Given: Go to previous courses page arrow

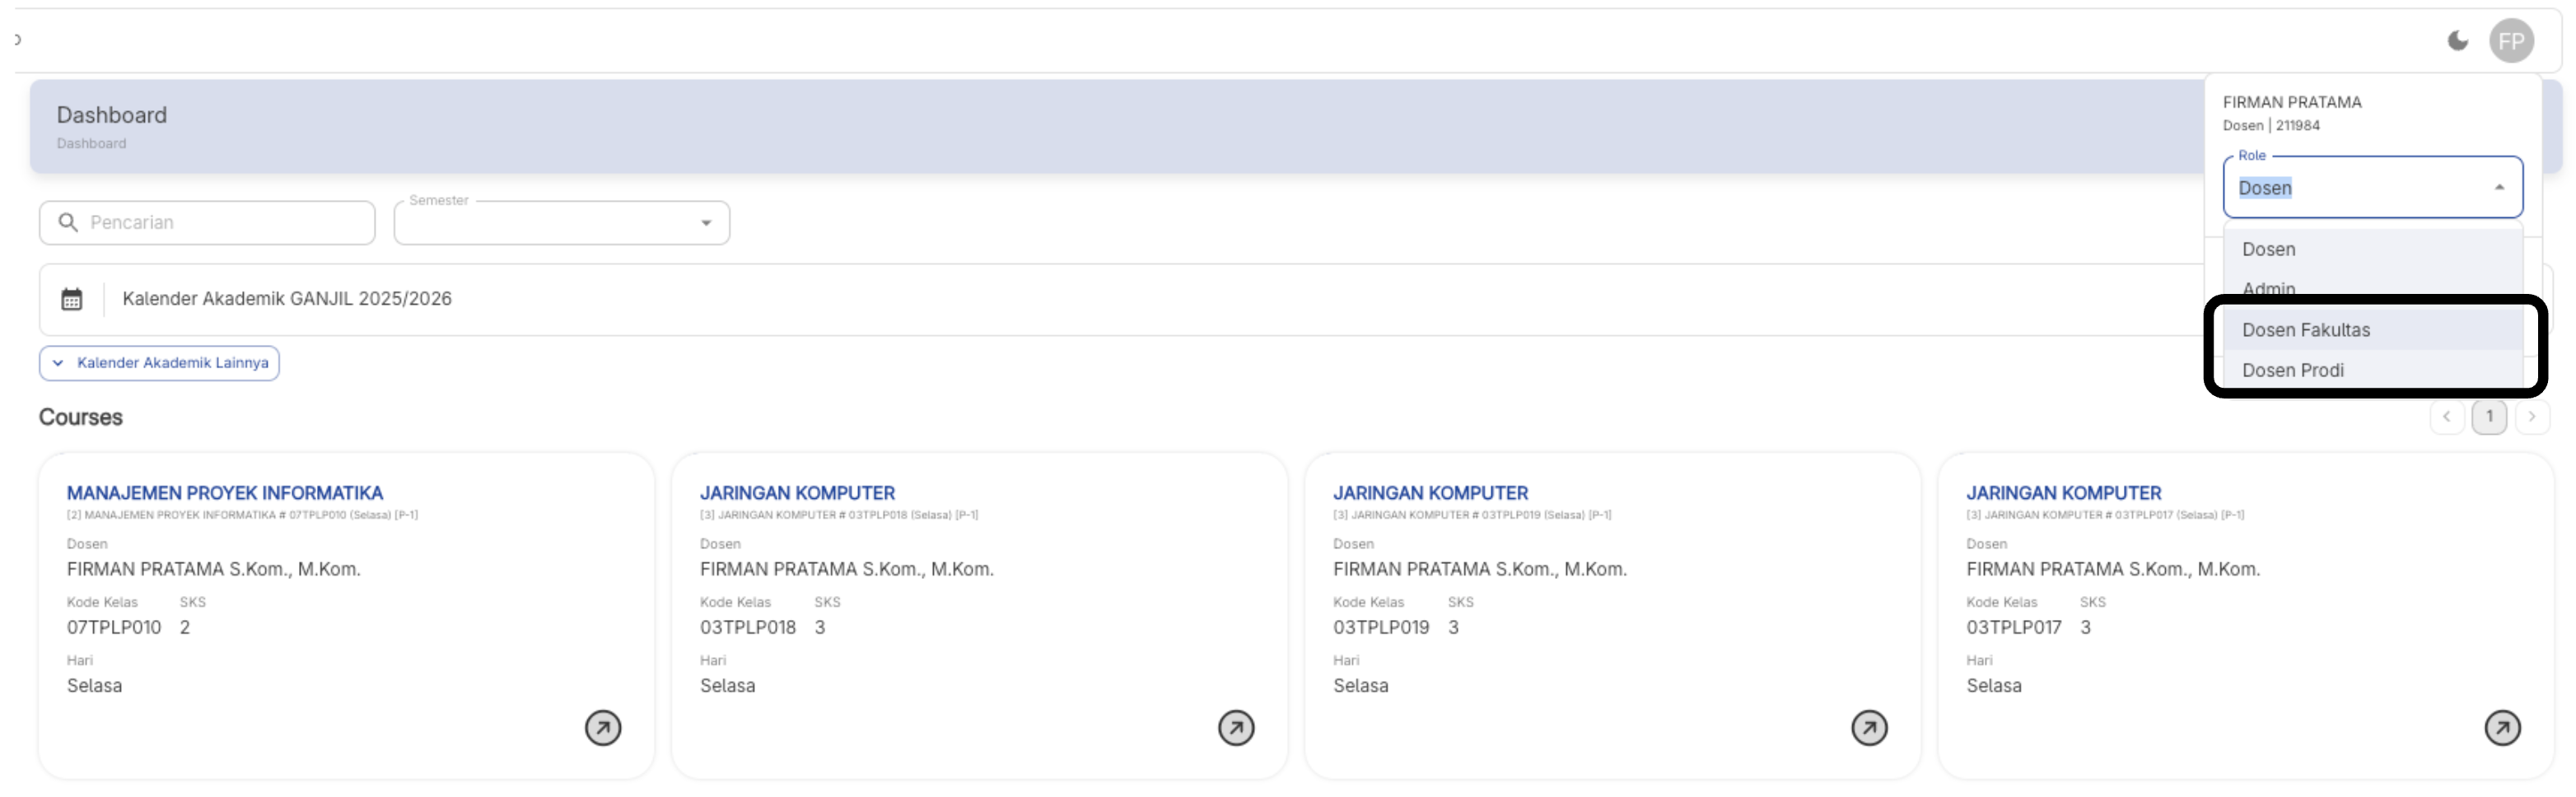Looking at the screenshot, I should coord(2447,417).
